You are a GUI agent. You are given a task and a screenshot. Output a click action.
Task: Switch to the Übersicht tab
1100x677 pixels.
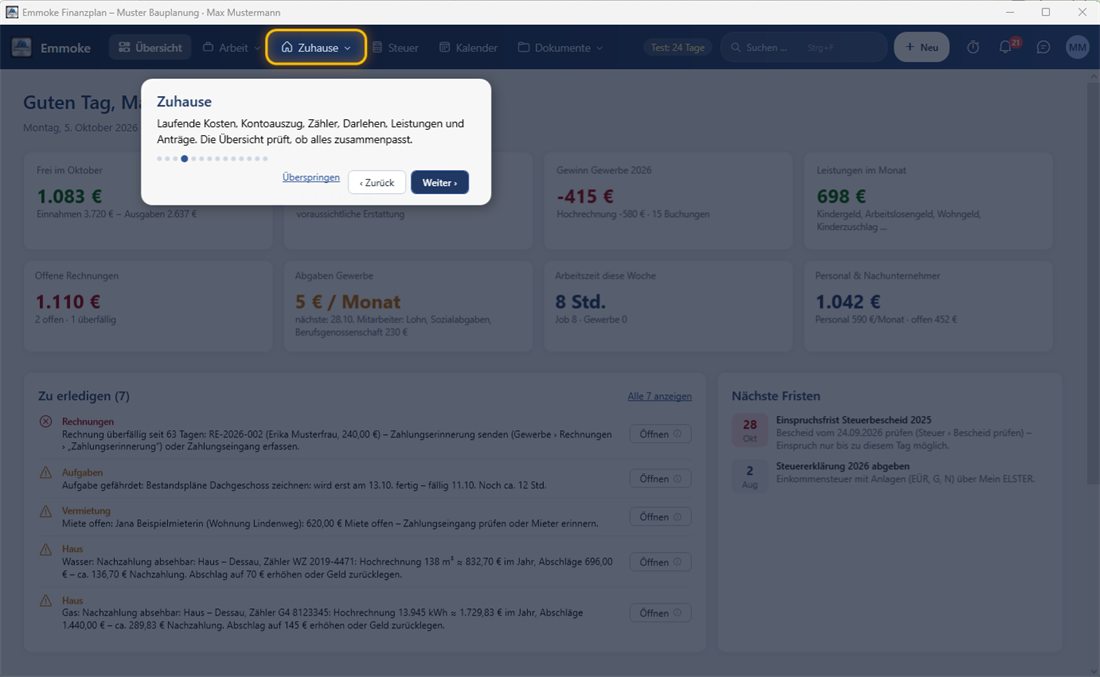coord(150,48)
